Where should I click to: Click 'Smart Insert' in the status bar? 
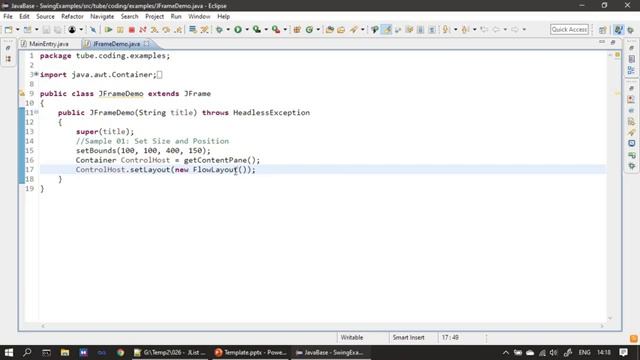[408, 338]
